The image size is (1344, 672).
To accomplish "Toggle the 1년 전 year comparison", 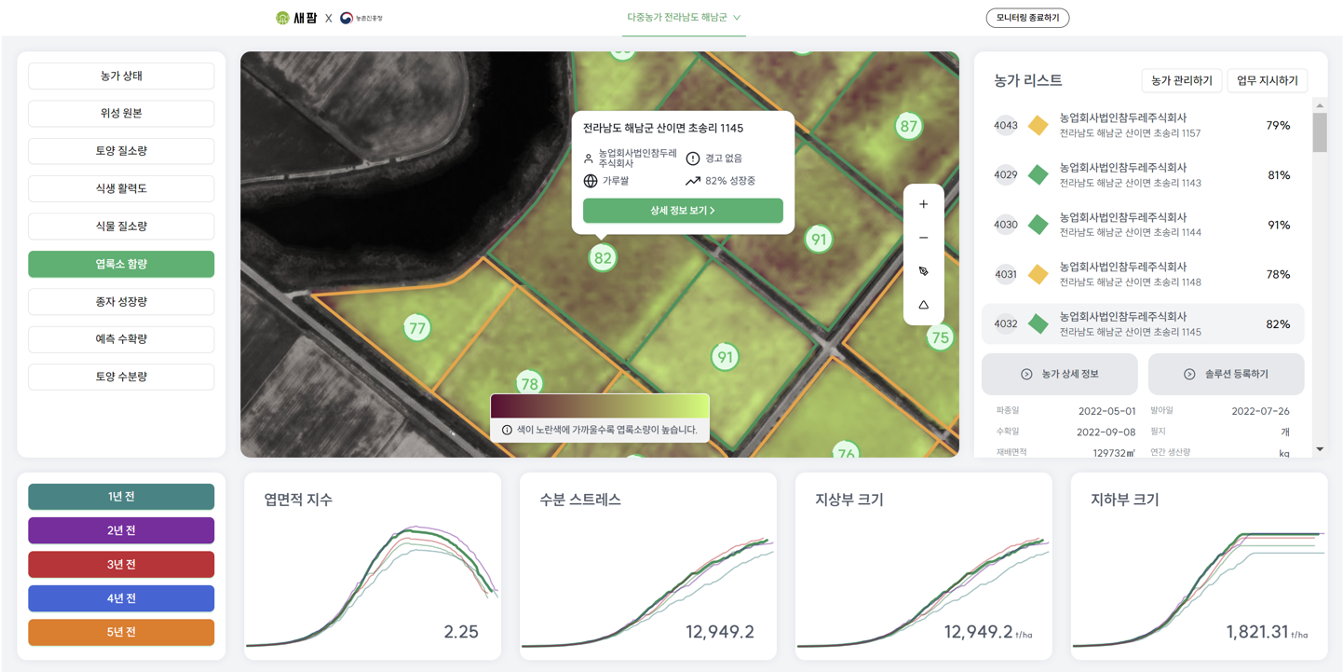I will coord(121,497).
